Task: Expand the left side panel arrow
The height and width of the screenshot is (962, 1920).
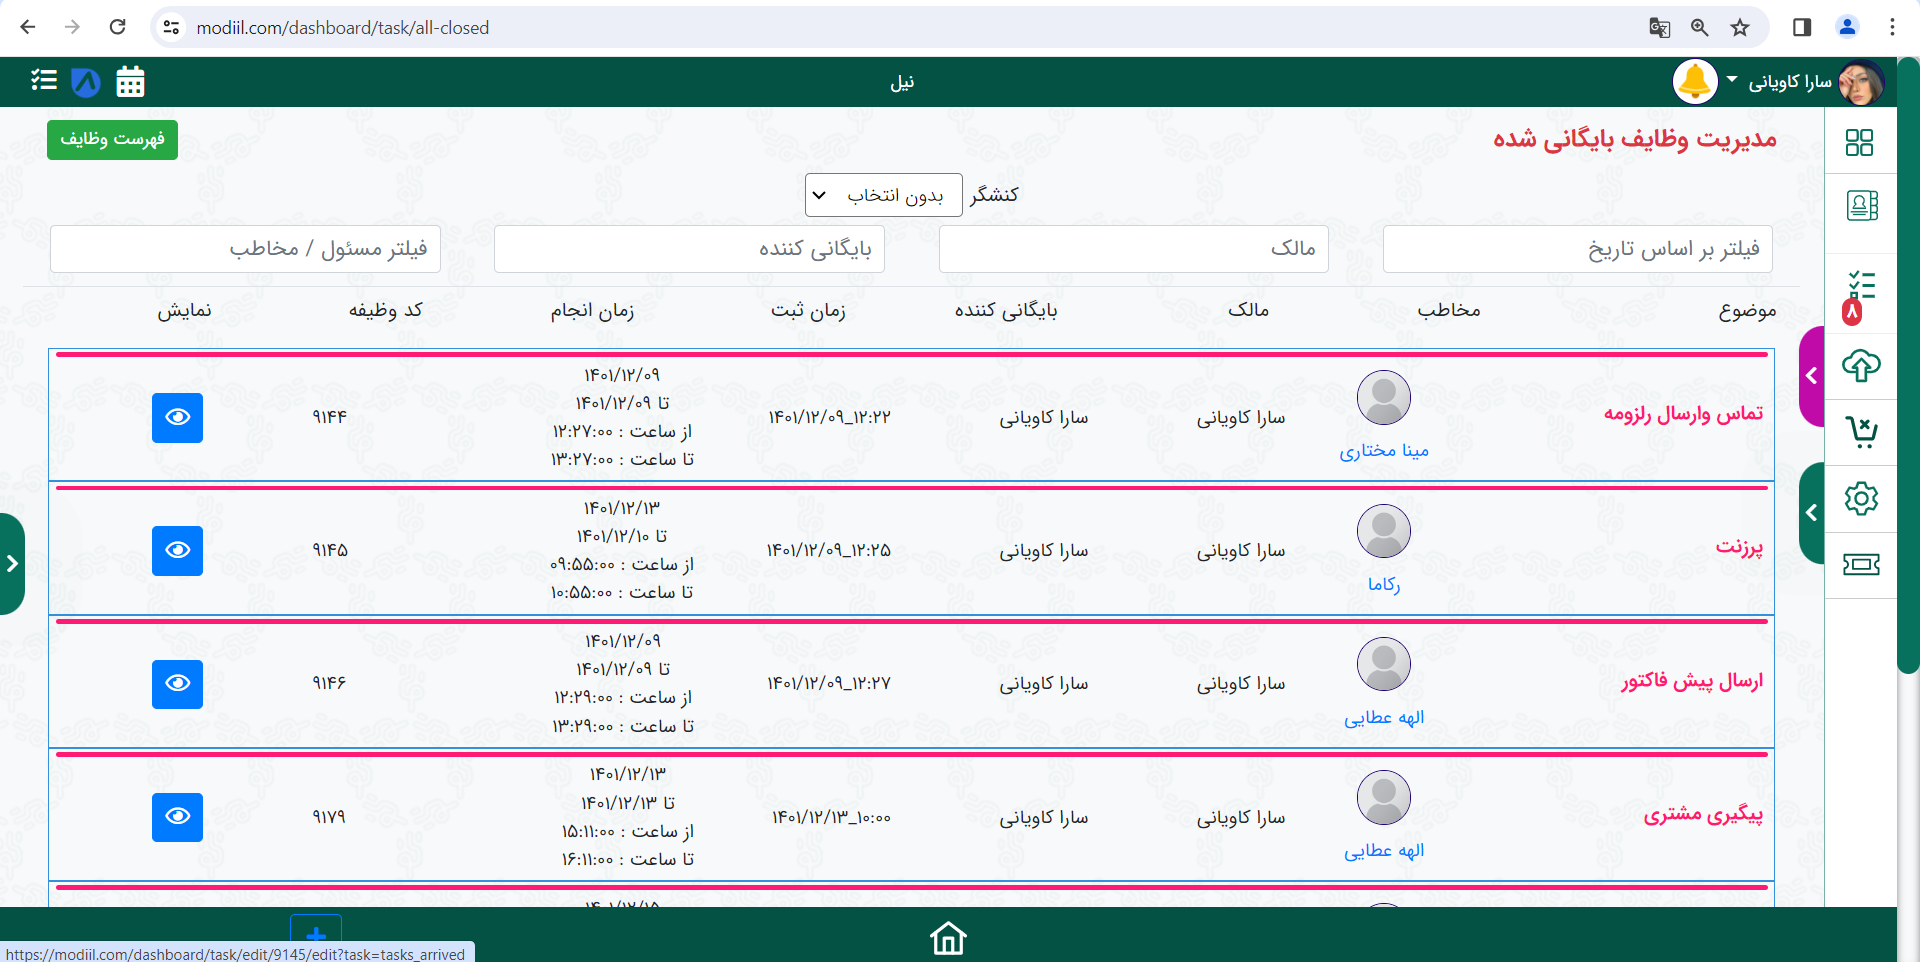Action: [12, 564]
